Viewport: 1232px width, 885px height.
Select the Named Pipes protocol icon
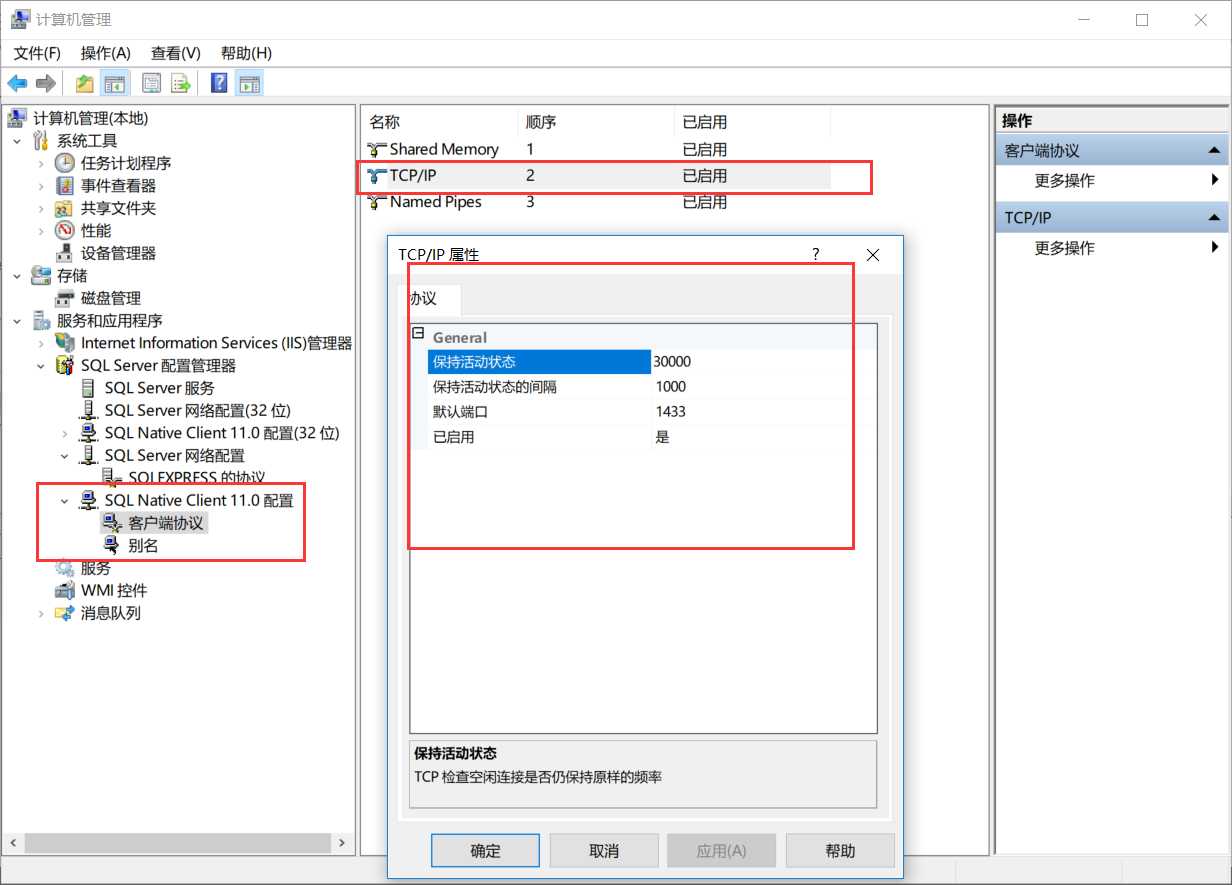(377, 202)
